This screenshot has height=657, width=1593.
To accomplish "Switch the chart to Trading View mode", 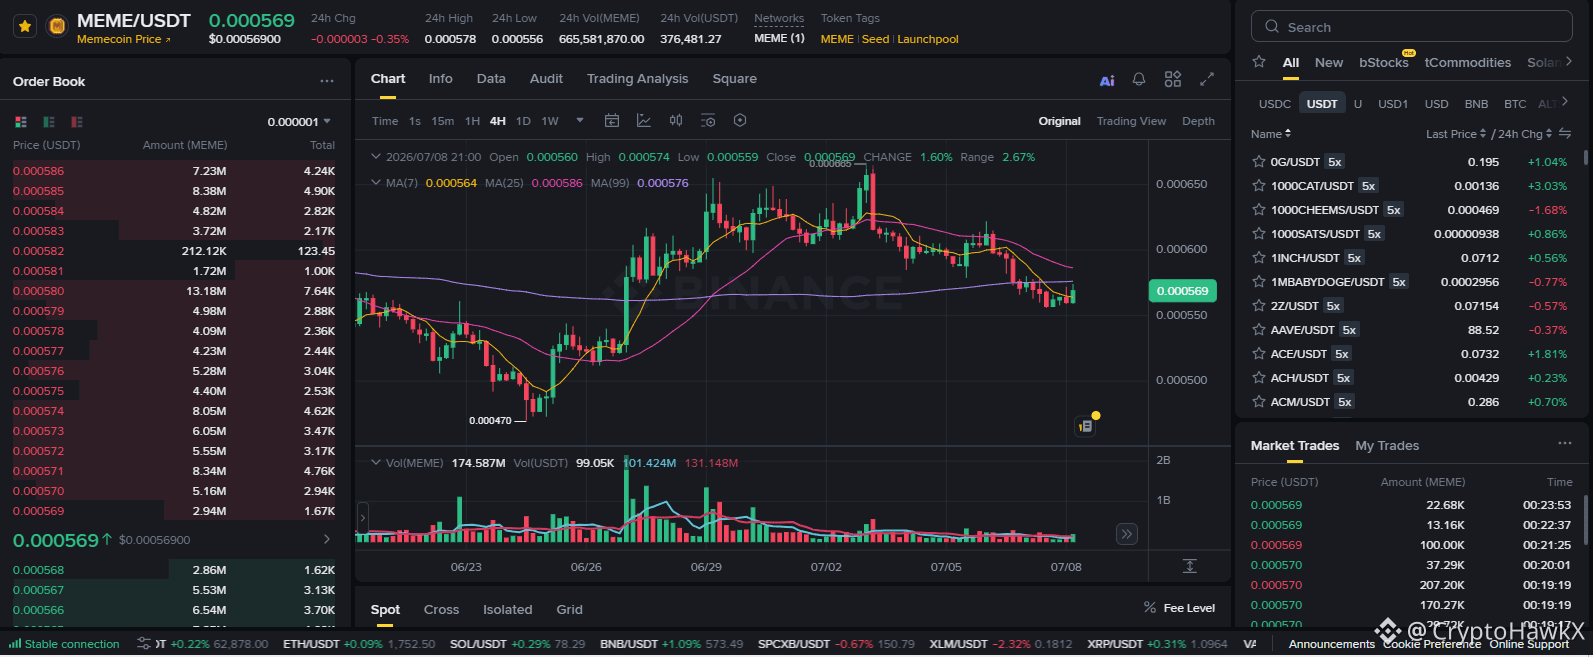I will 1131,121.
